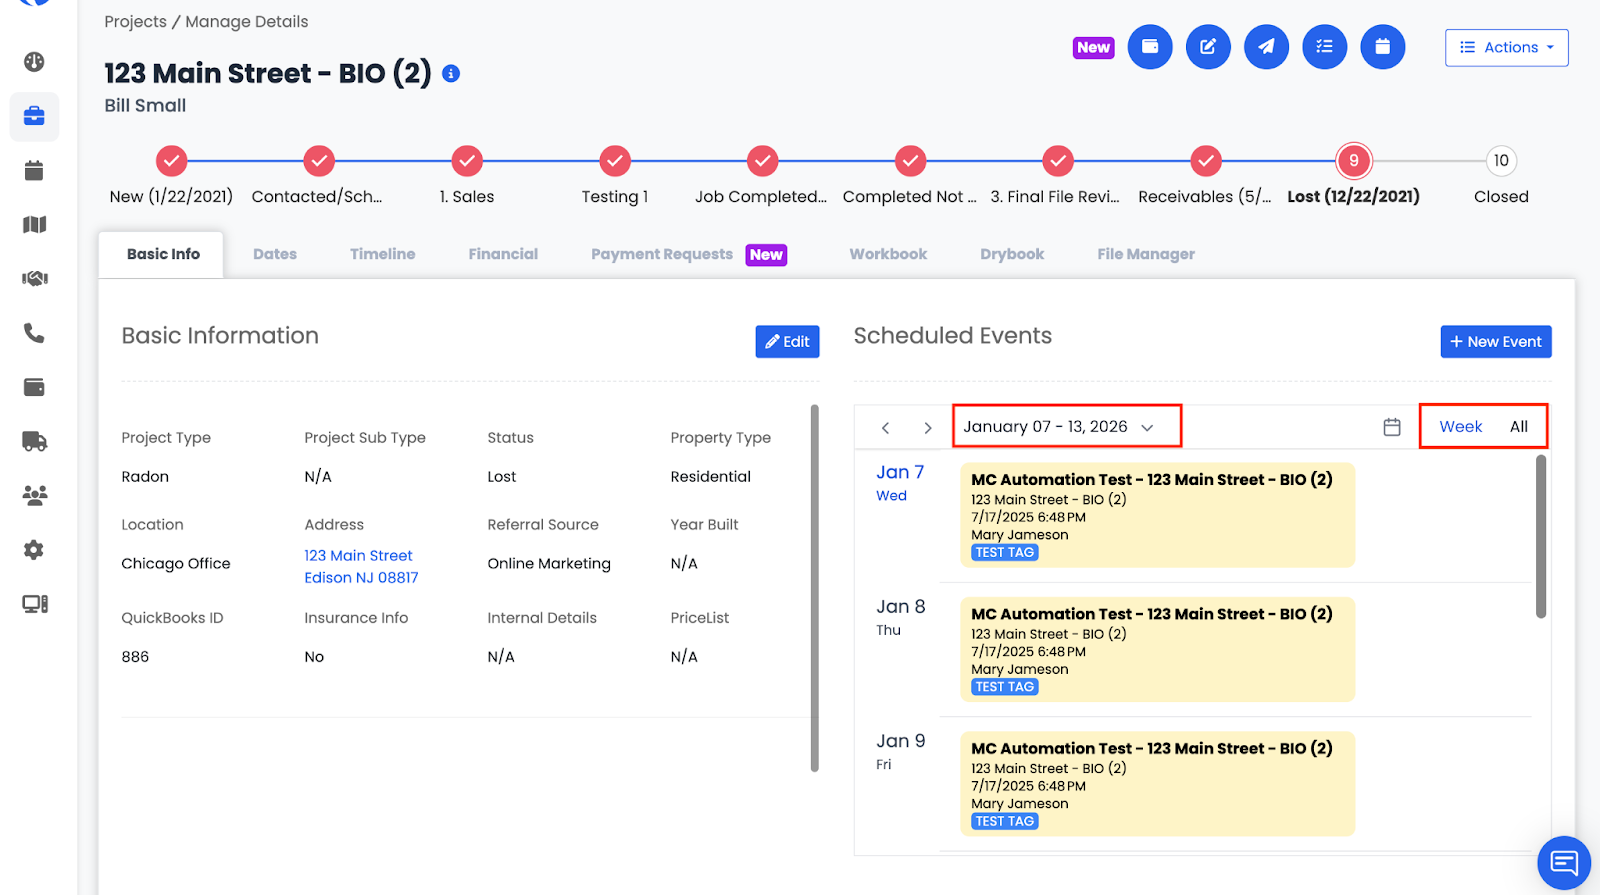Open the date picker calendar icon in events
The image size is (1600, 895).
(x=1391, y=427)
